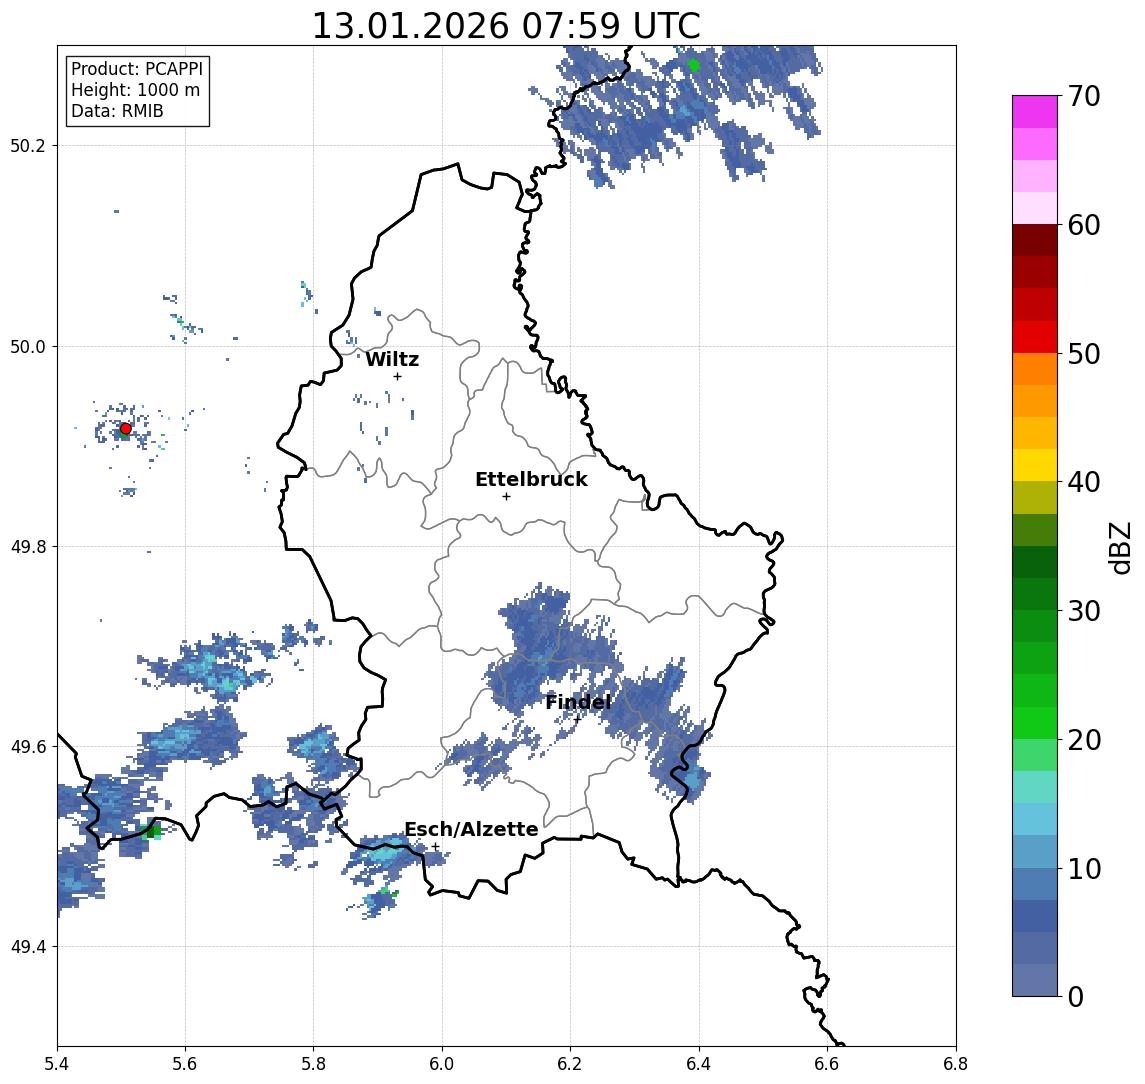This screenshot has height=1084, width=1145.
Task: Click the bright green colorbar band at 20
Action: [x=1035, y=723]
